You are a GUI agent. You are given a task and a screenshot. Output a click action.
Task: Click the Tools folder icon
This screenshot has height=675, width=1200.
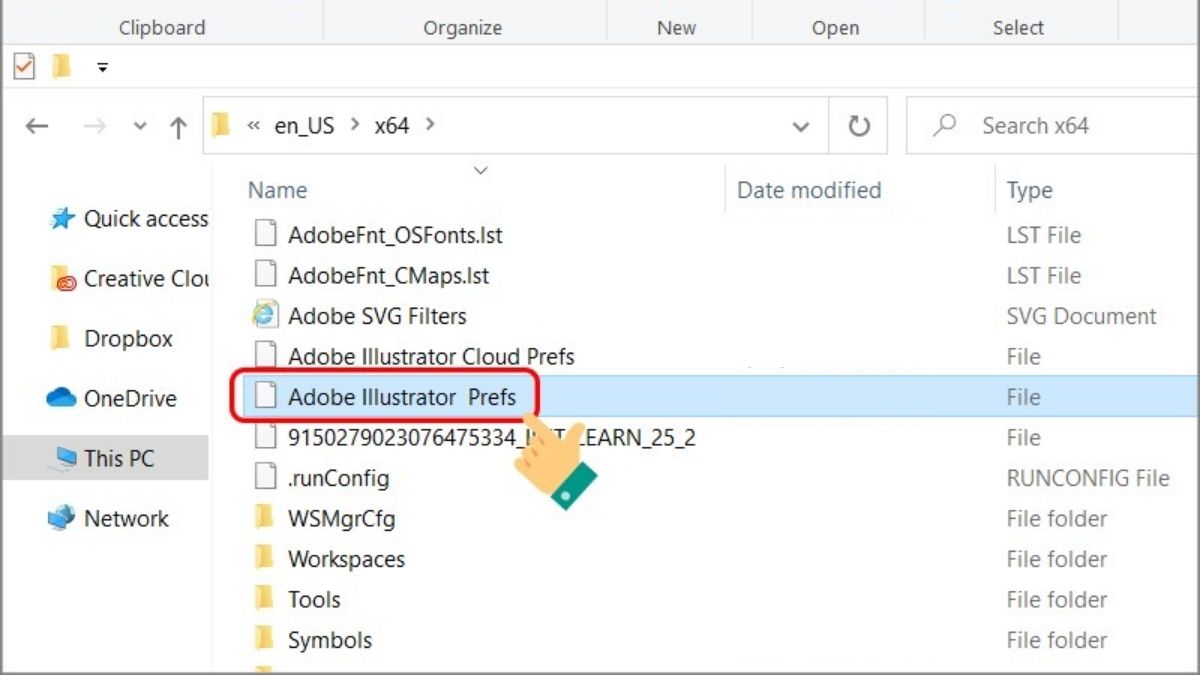(x=265, y=599)
